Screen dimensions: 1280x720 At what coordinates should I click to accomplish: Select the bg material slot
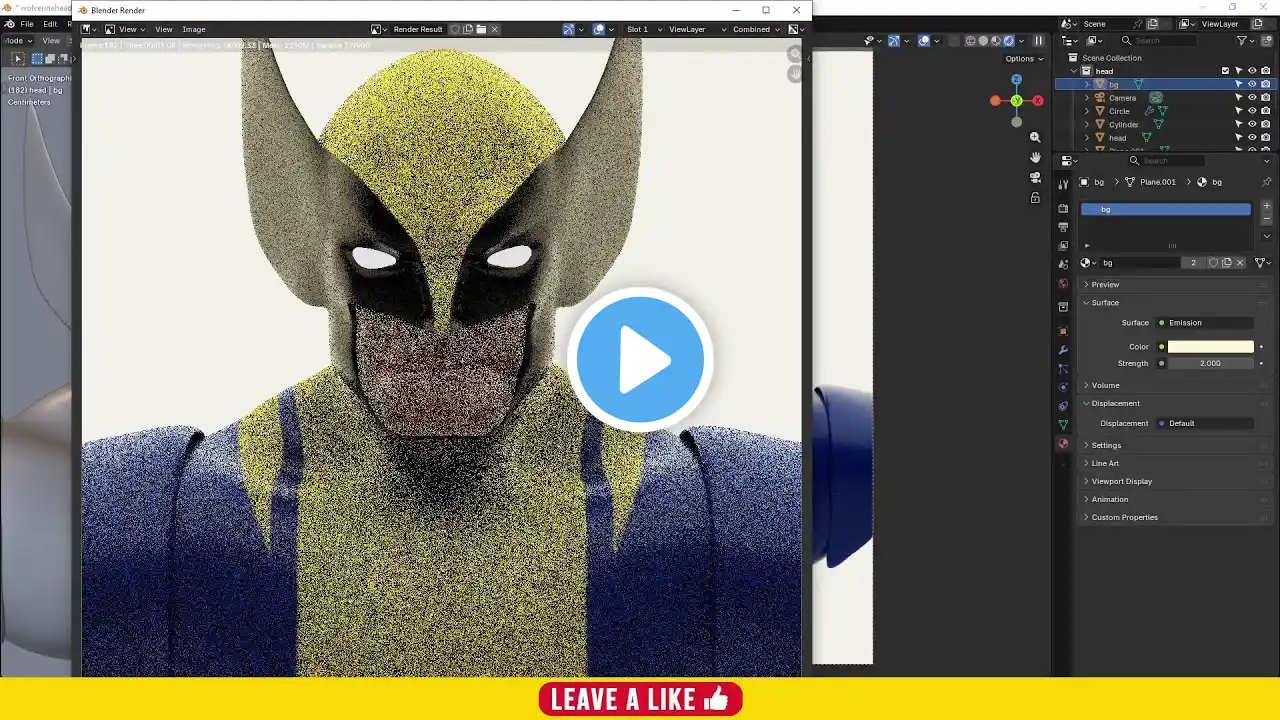click(1166, 209)
